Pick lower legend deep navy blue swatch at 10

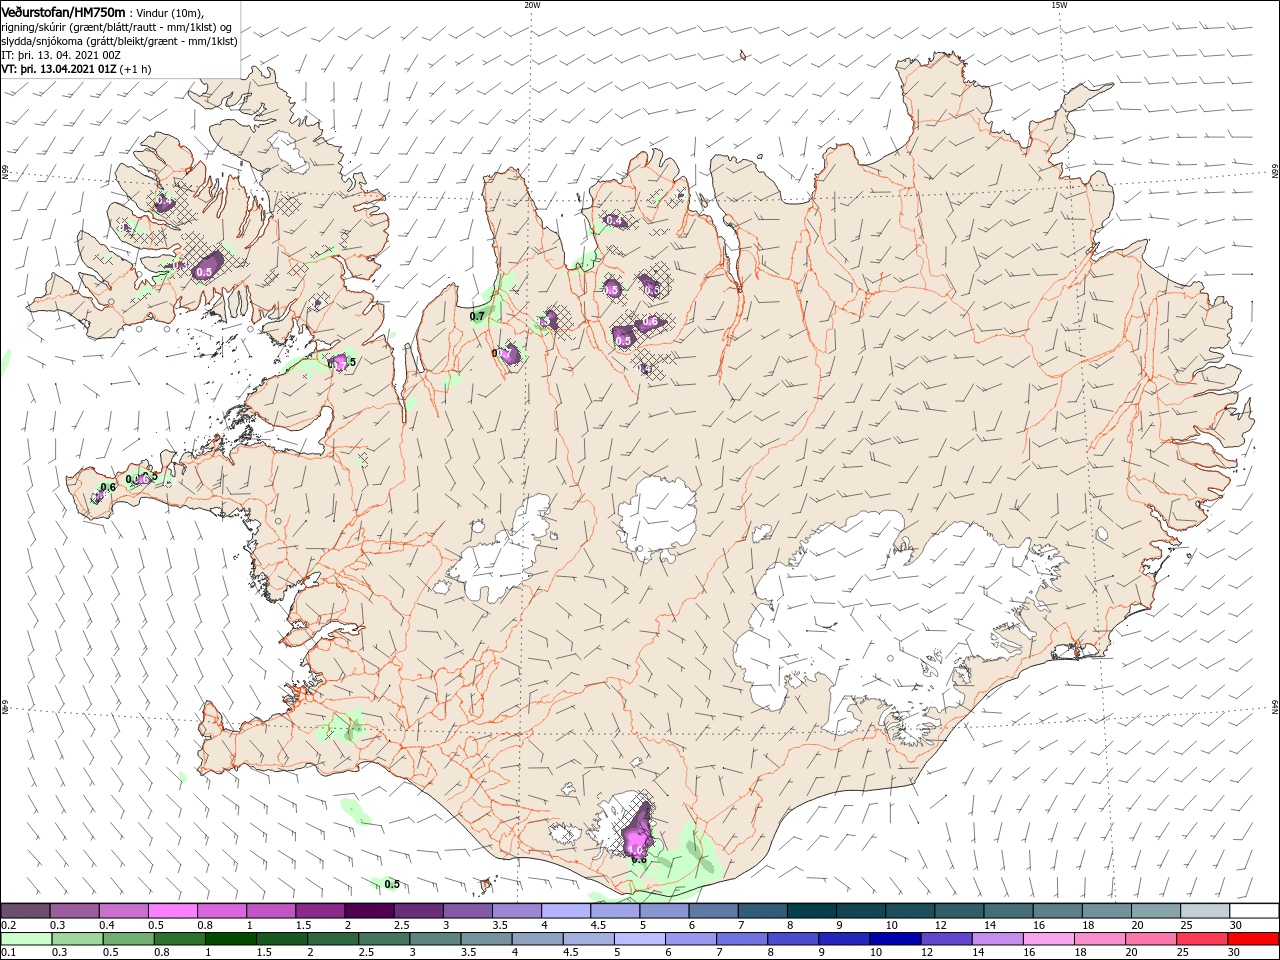(894, 939)
